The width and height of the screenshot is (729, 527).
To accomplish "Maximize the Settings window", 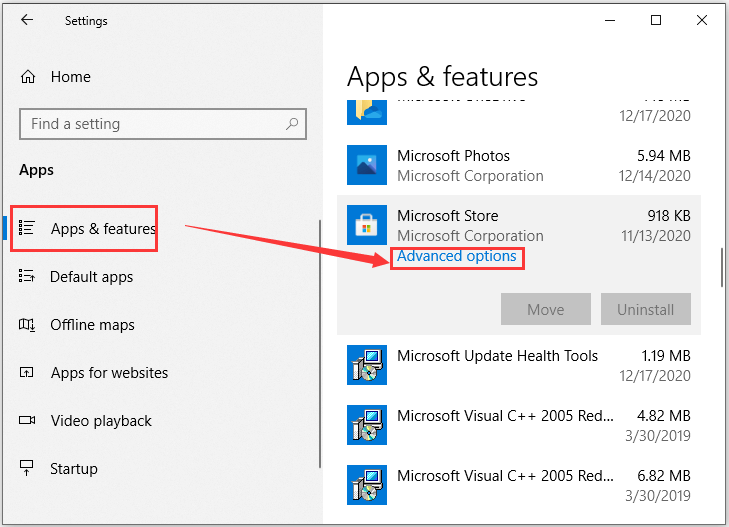I will (x=656, y=20).
